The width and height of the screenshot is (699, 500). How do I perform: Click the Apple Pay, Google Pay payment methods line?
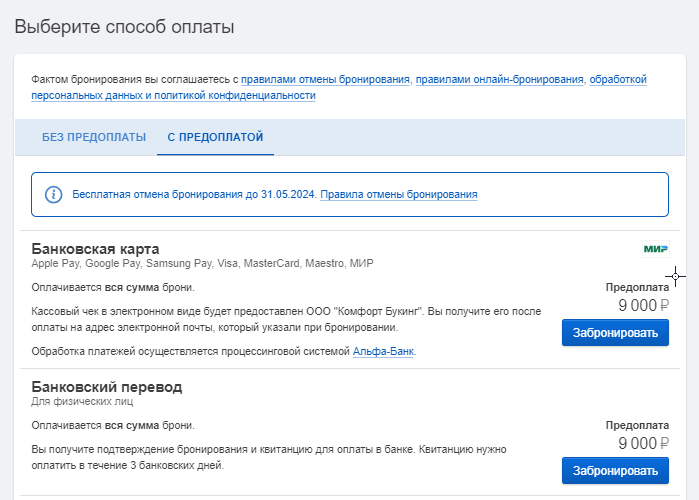[x=202, y=263]
